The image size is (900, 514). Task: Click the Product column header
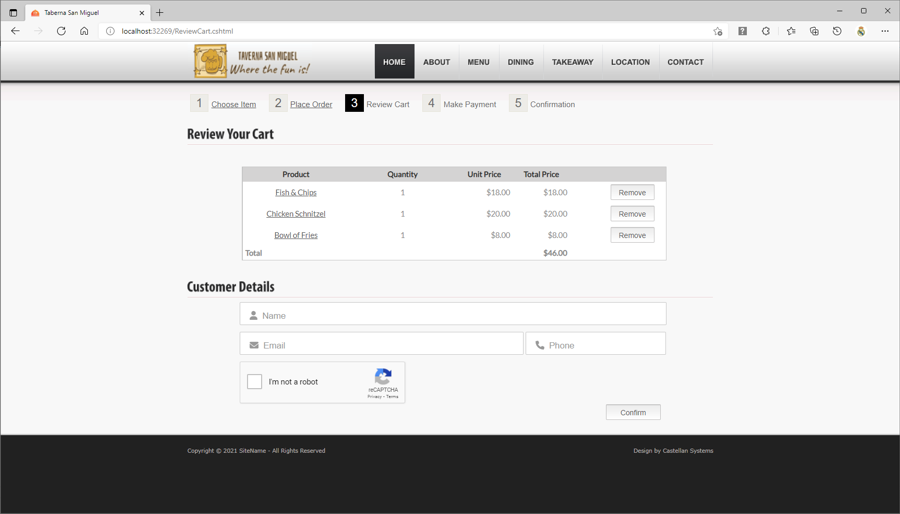[x=296, y=174]
